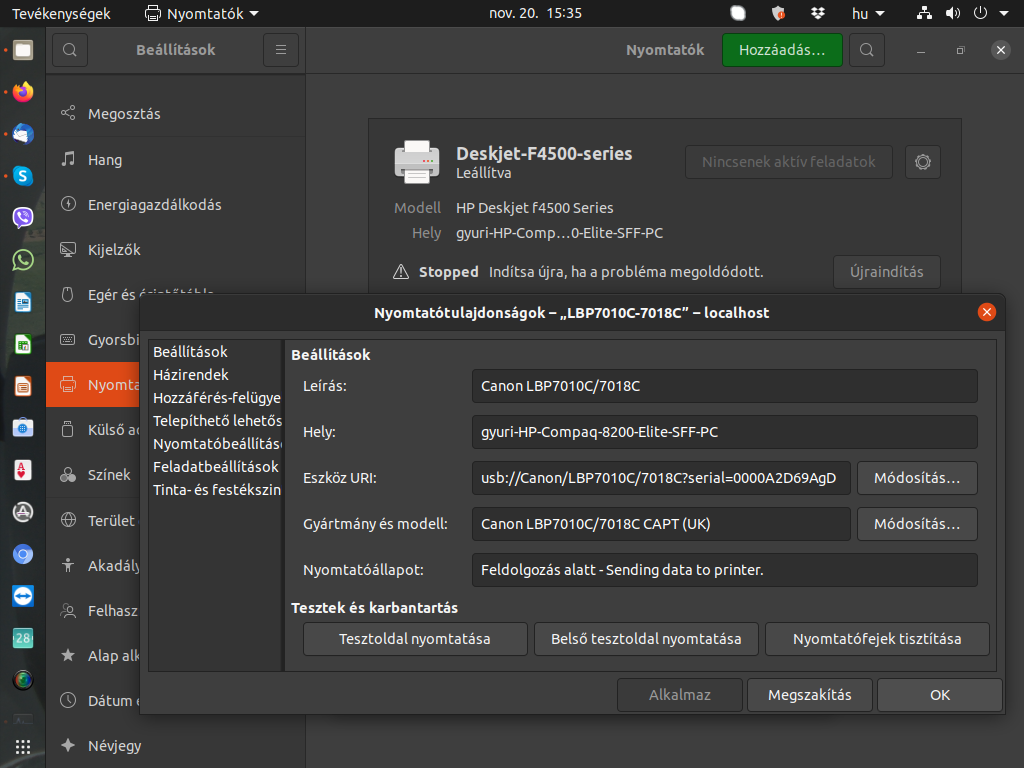This screenshot has width=1024, height=768.
Task: Open Megosztás in the Settings sidebar
Action: [x=175, y=114]
